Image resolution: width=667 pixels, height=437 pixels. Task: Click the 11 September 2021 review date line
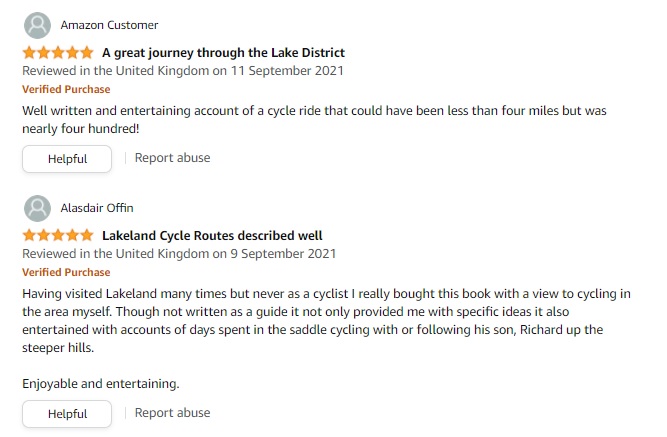[x=183, y=71]
